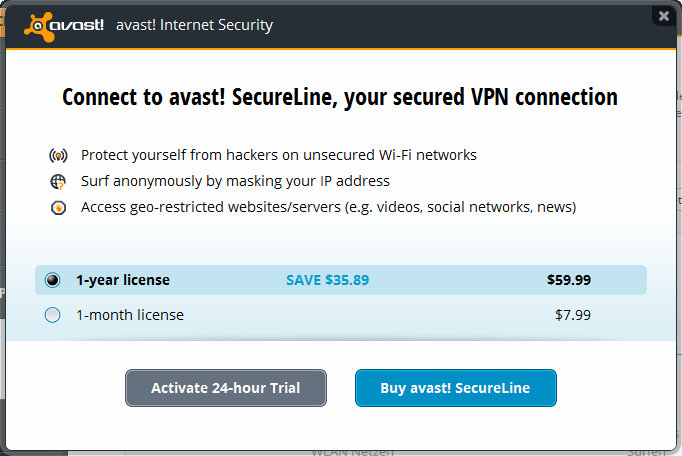
Task: Activate the 24-hour trial
Action: (x=226, y=388)
